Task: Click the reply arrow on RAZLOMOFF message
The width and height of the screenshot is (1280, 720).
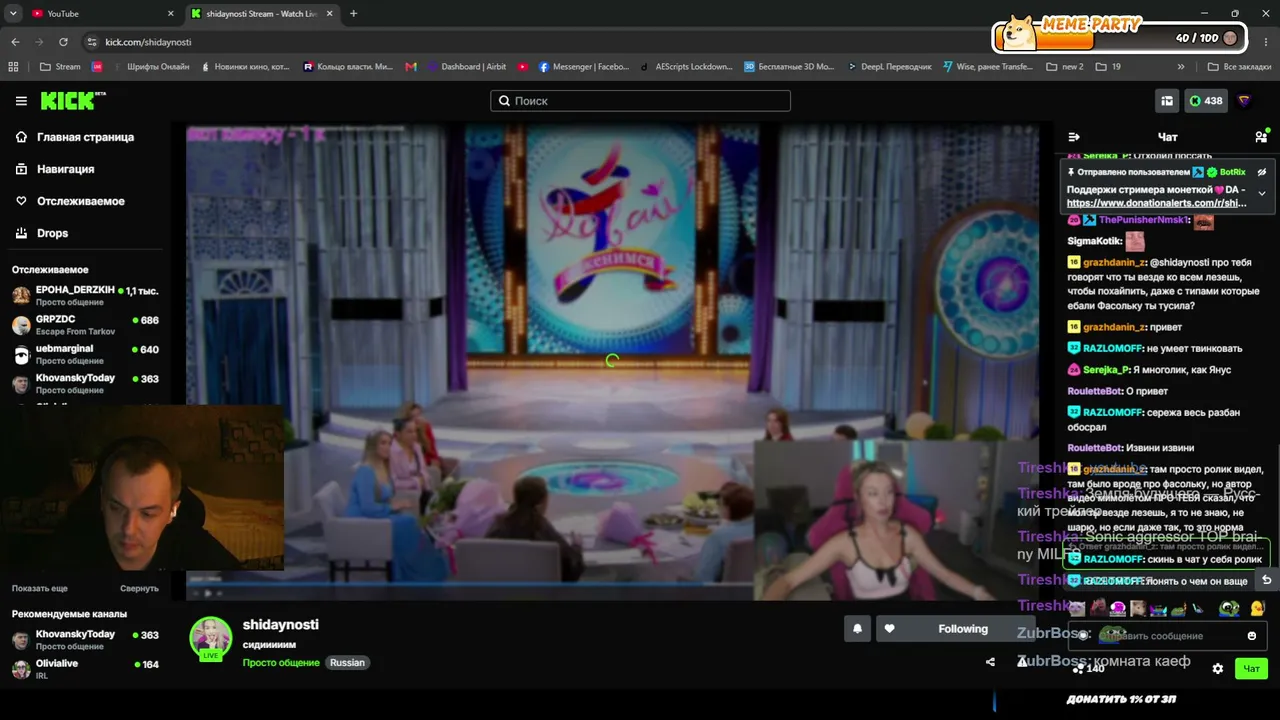Action: click(1266, 580)
